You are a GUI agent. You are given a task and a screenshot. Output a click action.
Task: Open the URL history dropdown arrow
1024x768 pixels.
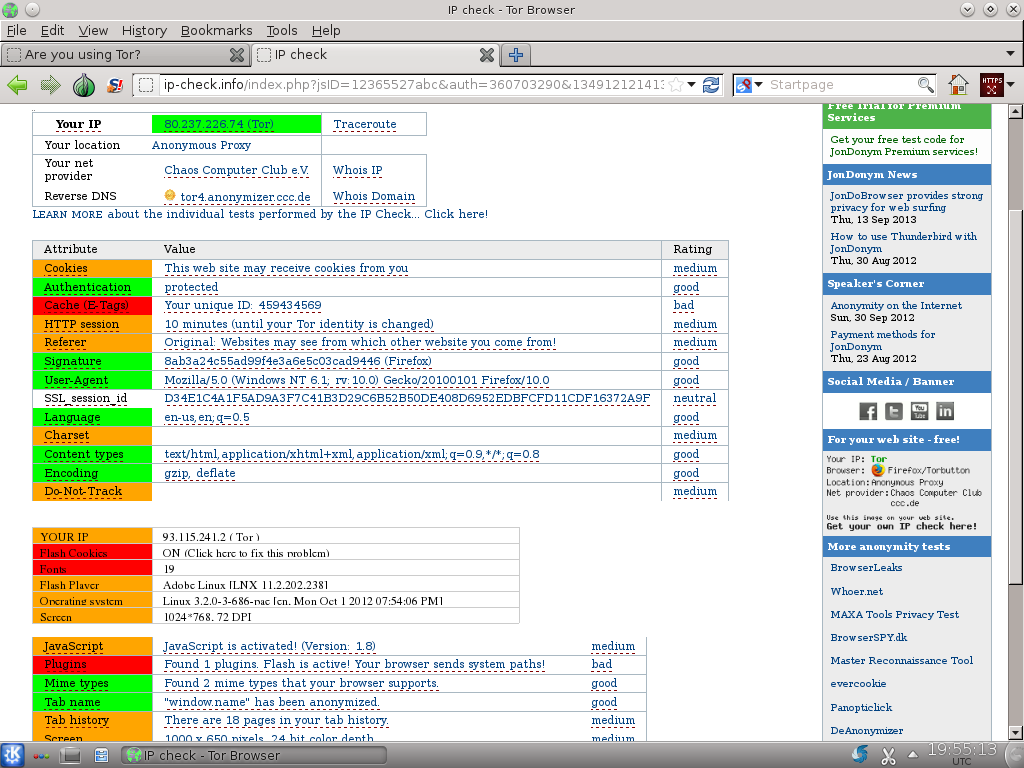692,85
